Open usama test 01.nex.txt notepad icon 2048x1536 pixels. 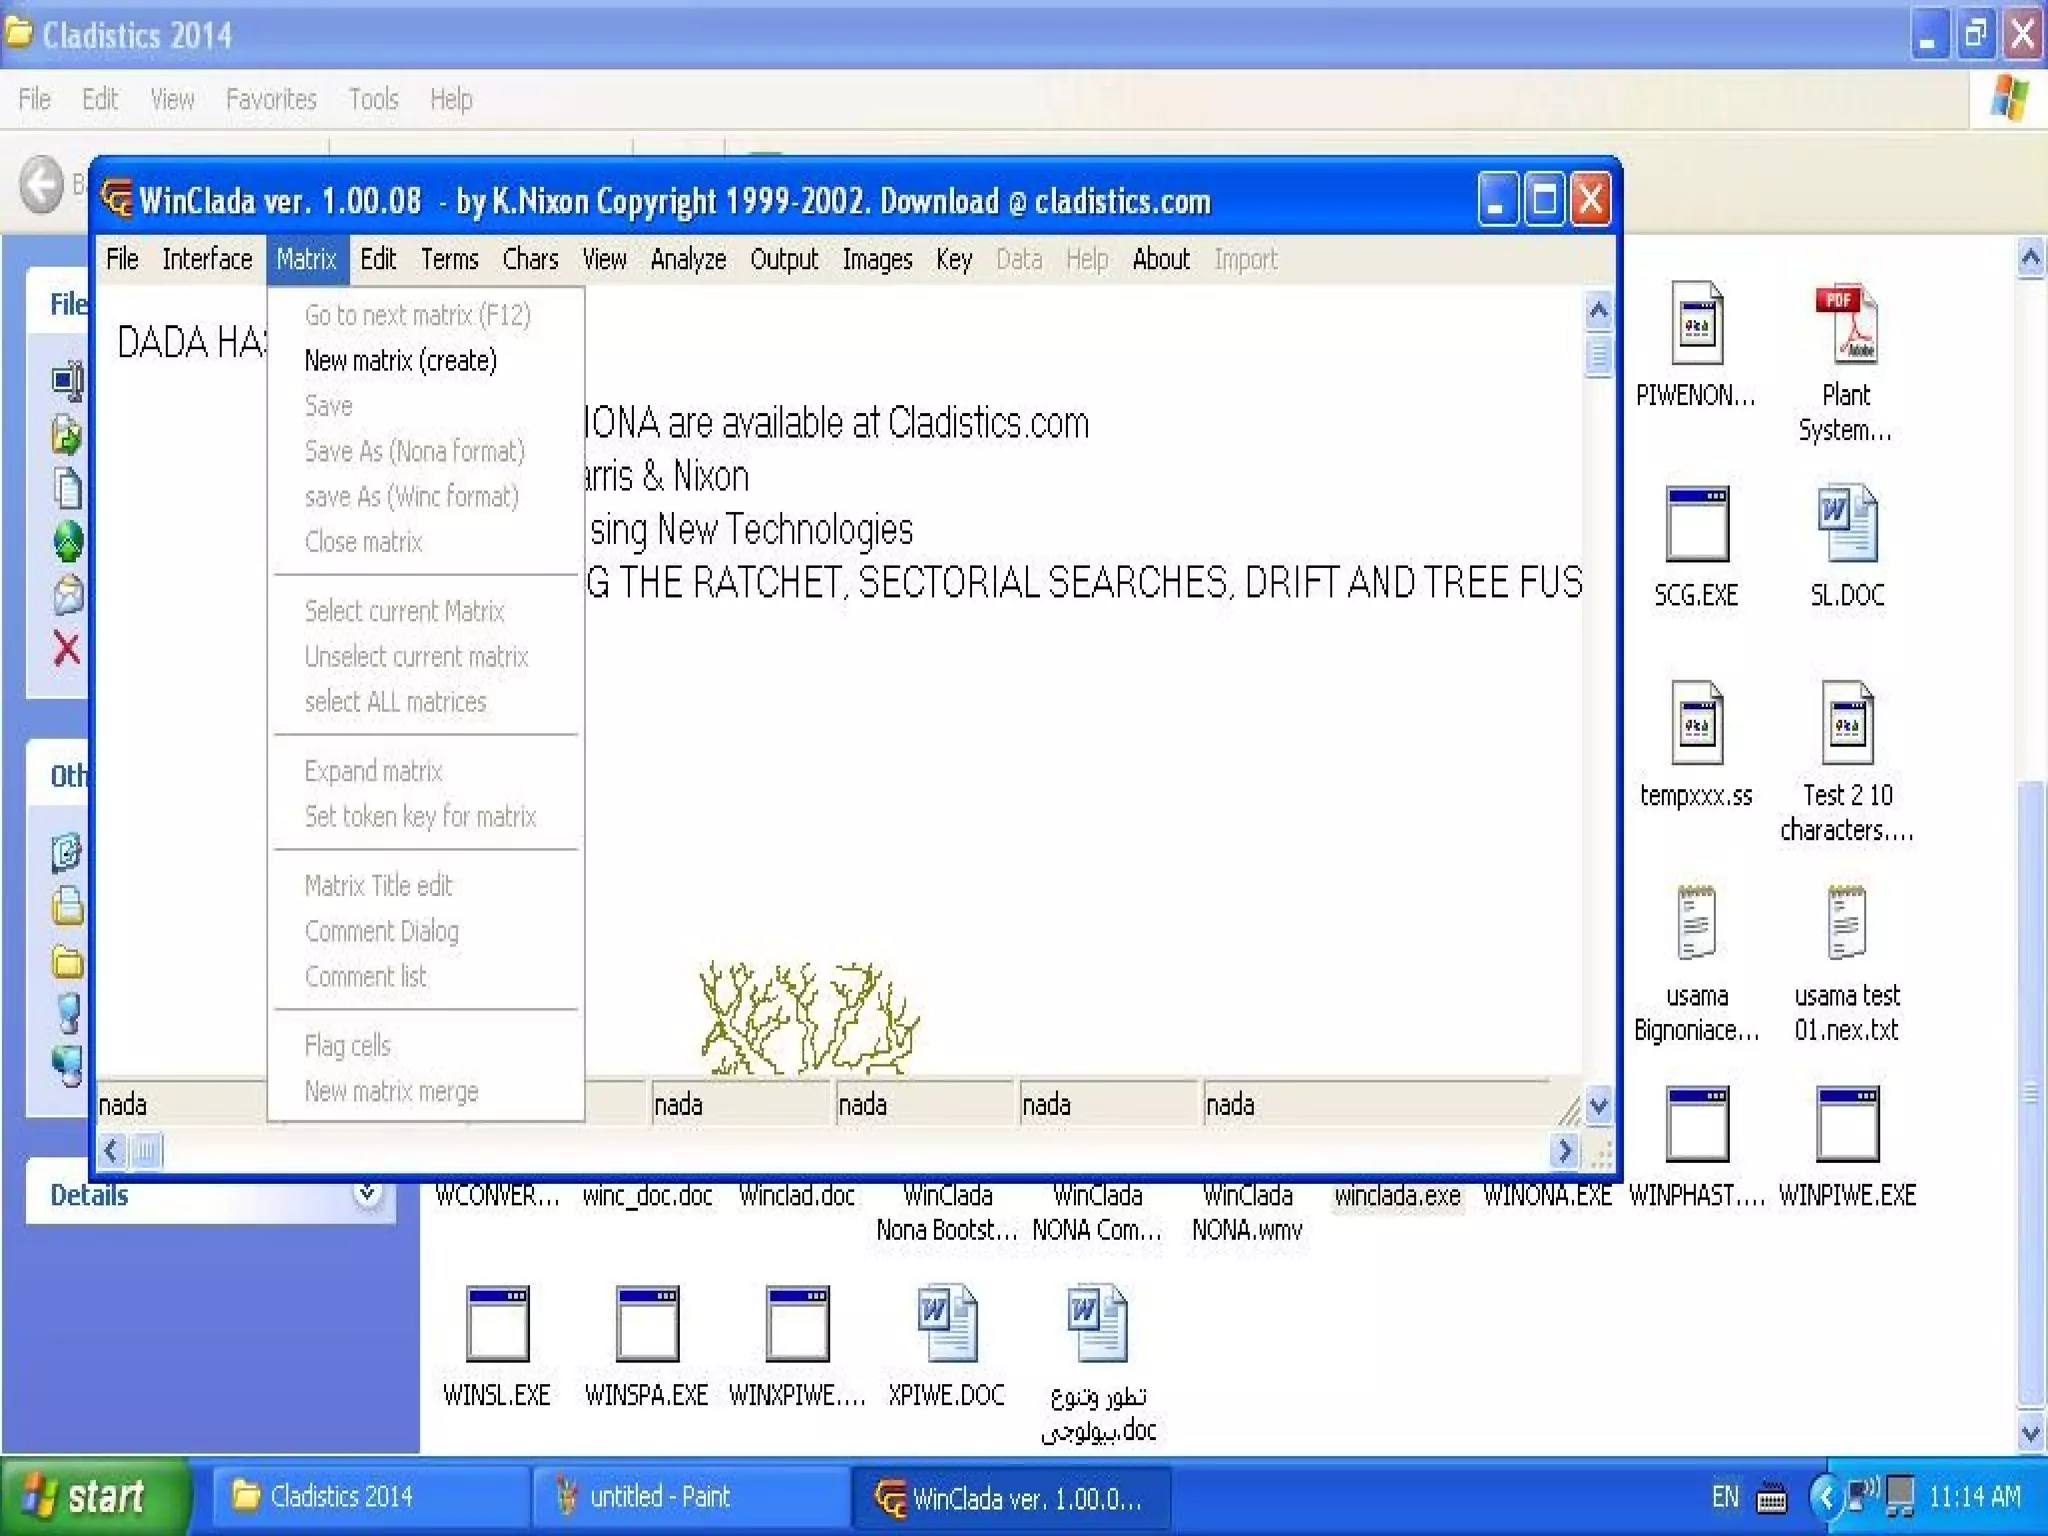(1846, 924)
